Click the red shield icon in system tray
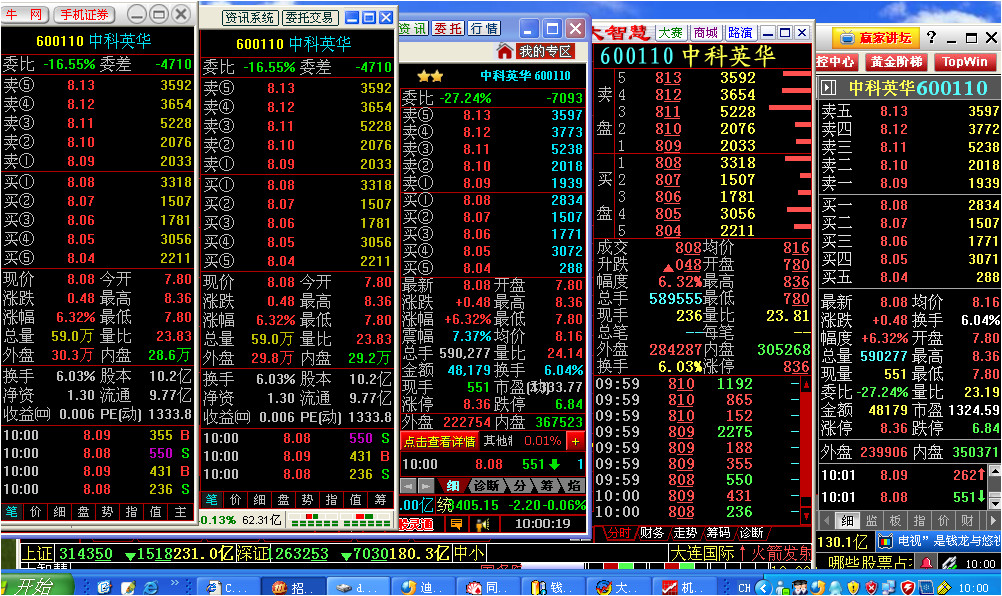Viewport: 1002px width, 596px height. point(908,586)
